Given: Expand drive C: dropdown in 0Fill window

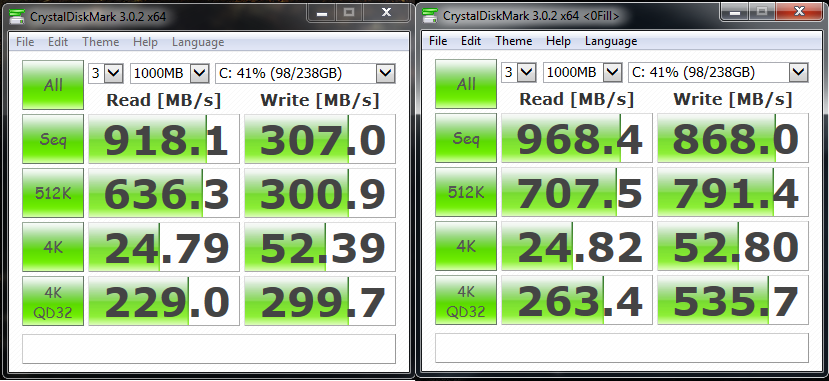Looking at the screenshot, I should click(x=799, y=72).
